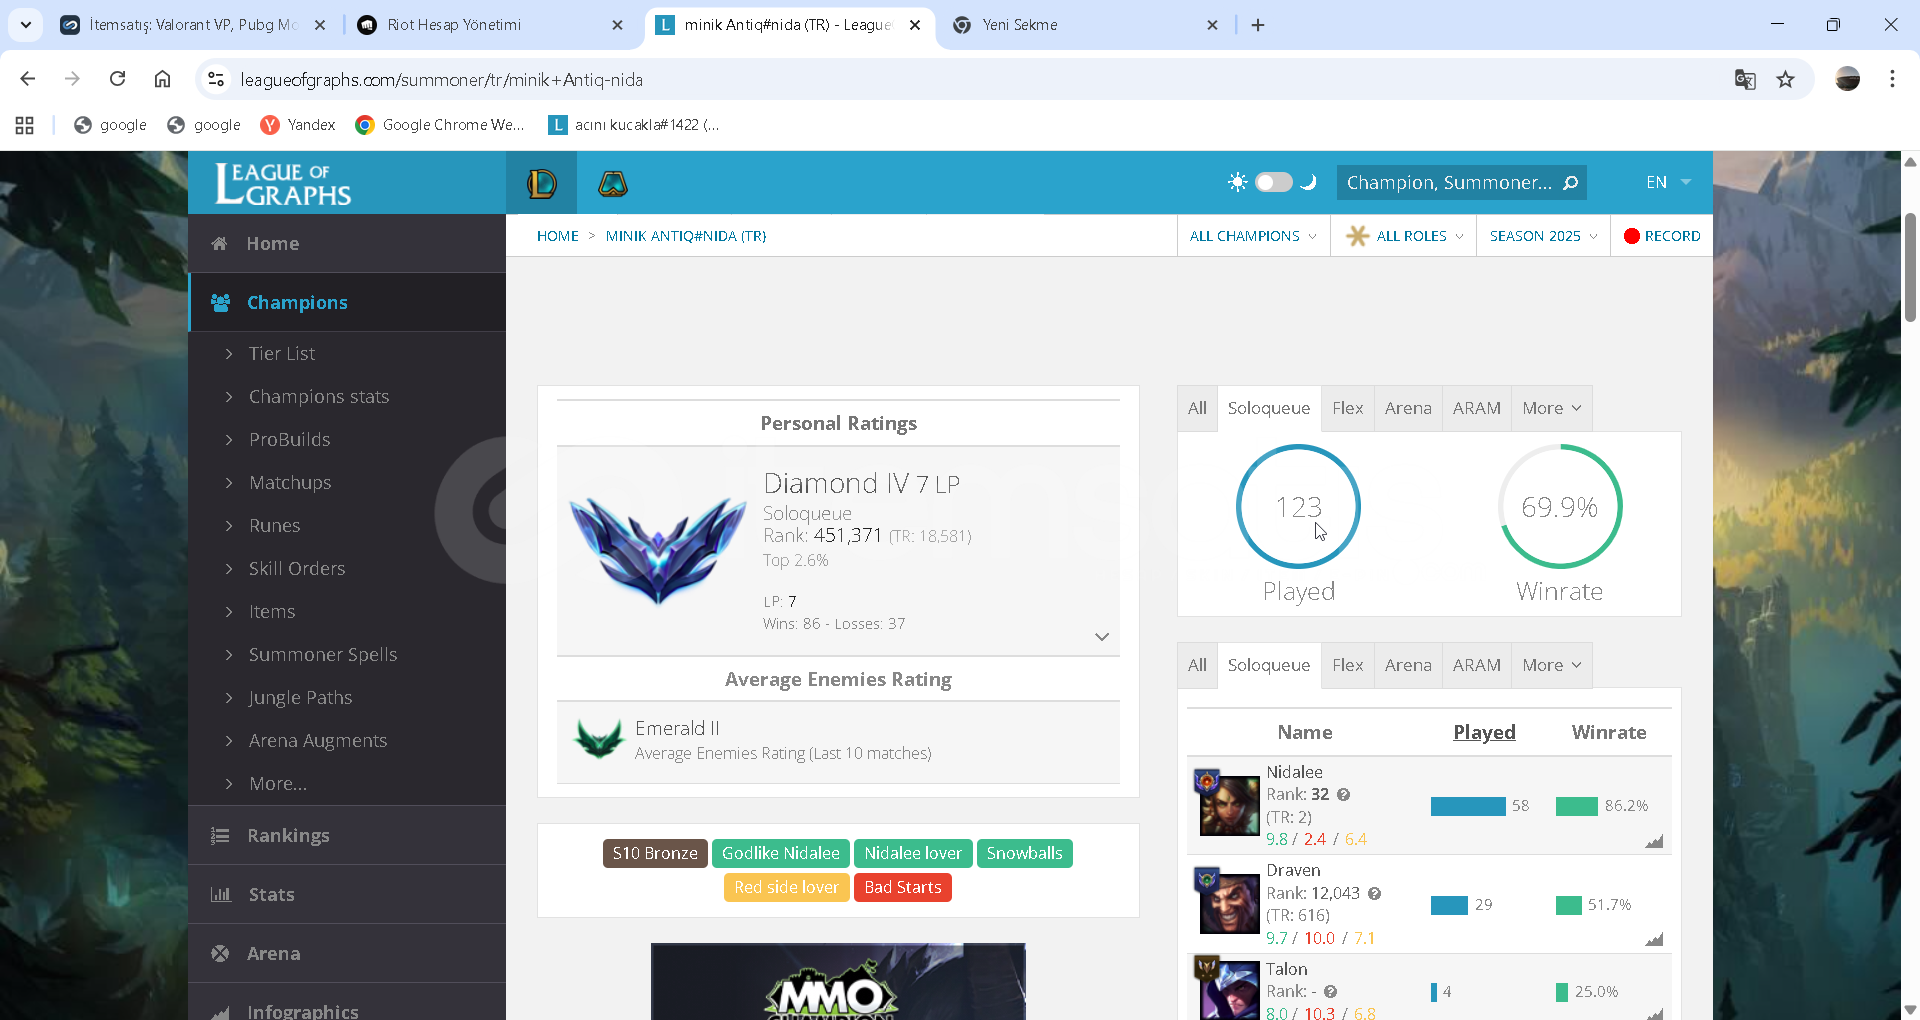The width and height of the screenshot is (1920, 1020).
Task: Click the Diamond rank emblem
Action: 657,549
